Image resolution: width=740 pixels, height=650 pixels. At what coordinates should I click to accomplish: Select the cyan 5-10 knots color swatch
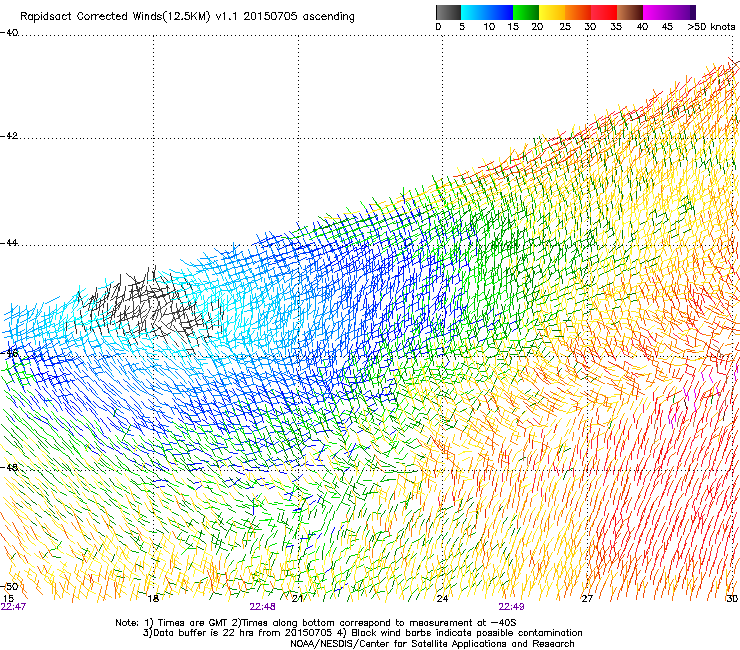[x=473, y=12]
